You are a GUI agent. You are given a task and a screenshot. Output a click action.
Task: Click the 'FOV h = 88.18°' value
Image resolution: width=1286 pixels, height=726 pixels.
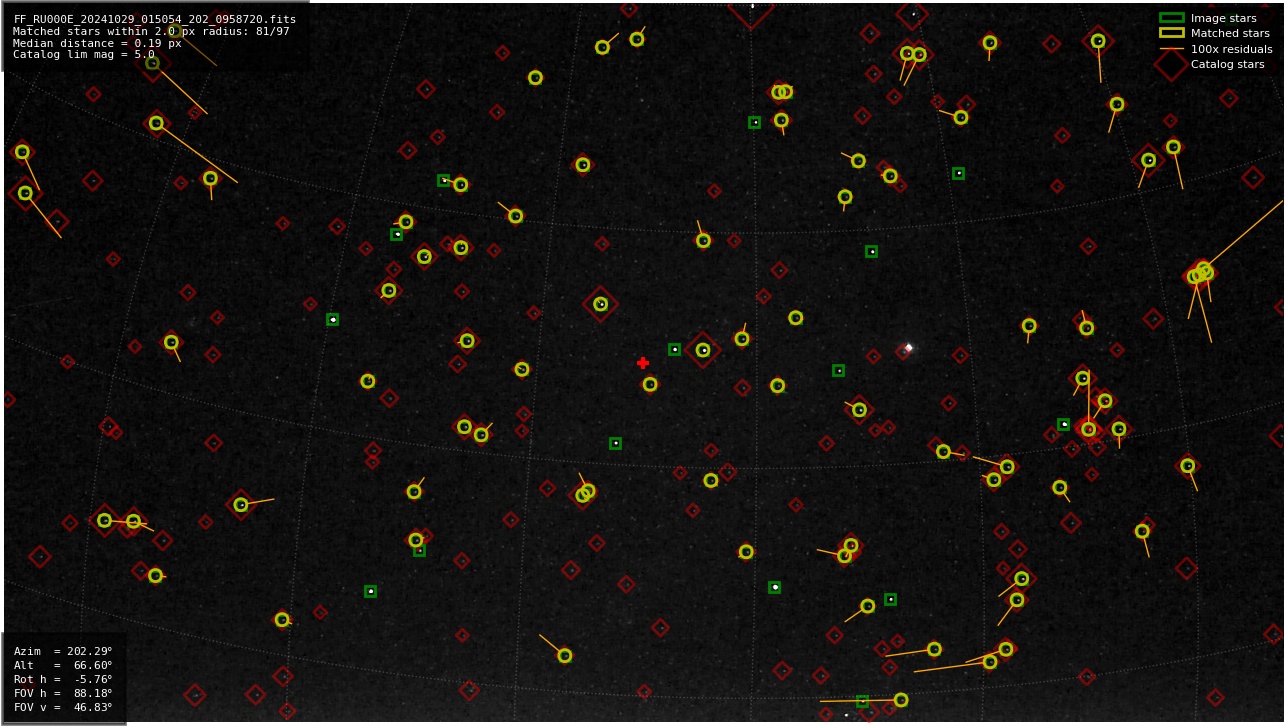pos(63,693)
